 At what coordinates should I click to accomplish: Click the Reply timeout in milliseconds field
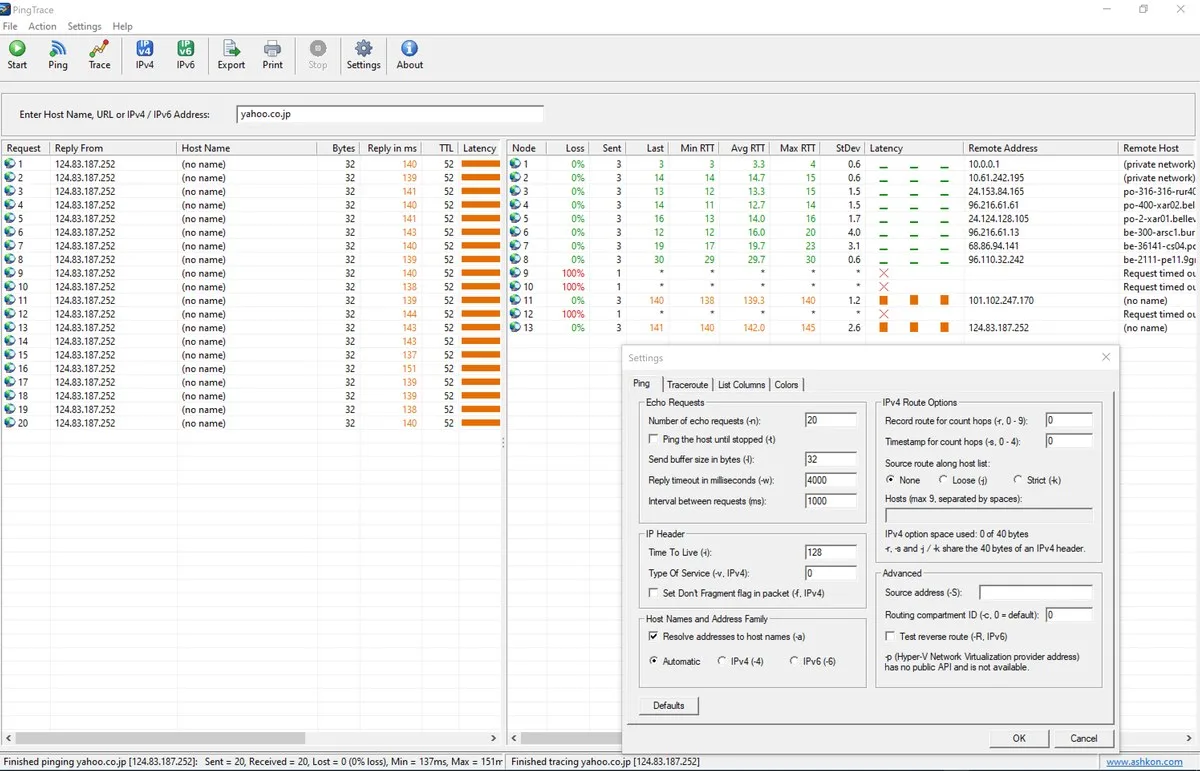(831, 481)
